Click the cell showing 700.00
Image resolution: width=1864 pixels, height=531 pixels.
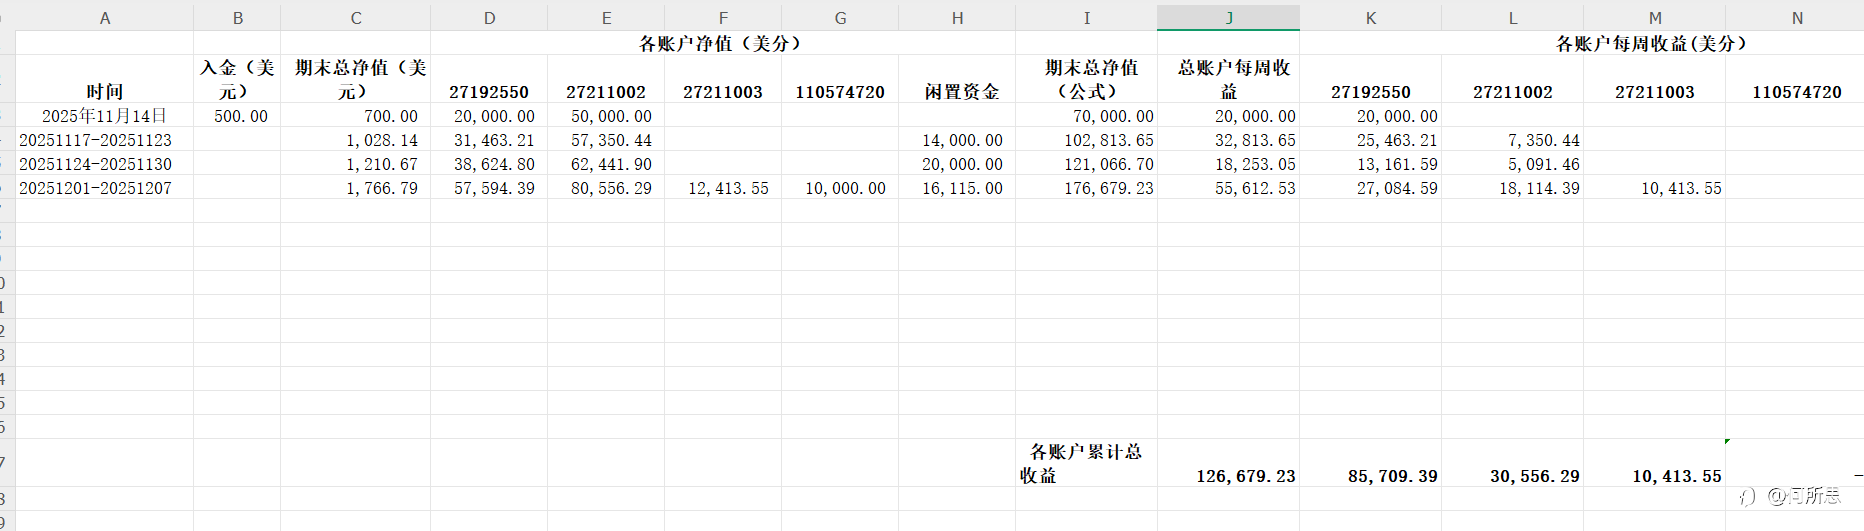pyautogui.click(x=355, y=115)
